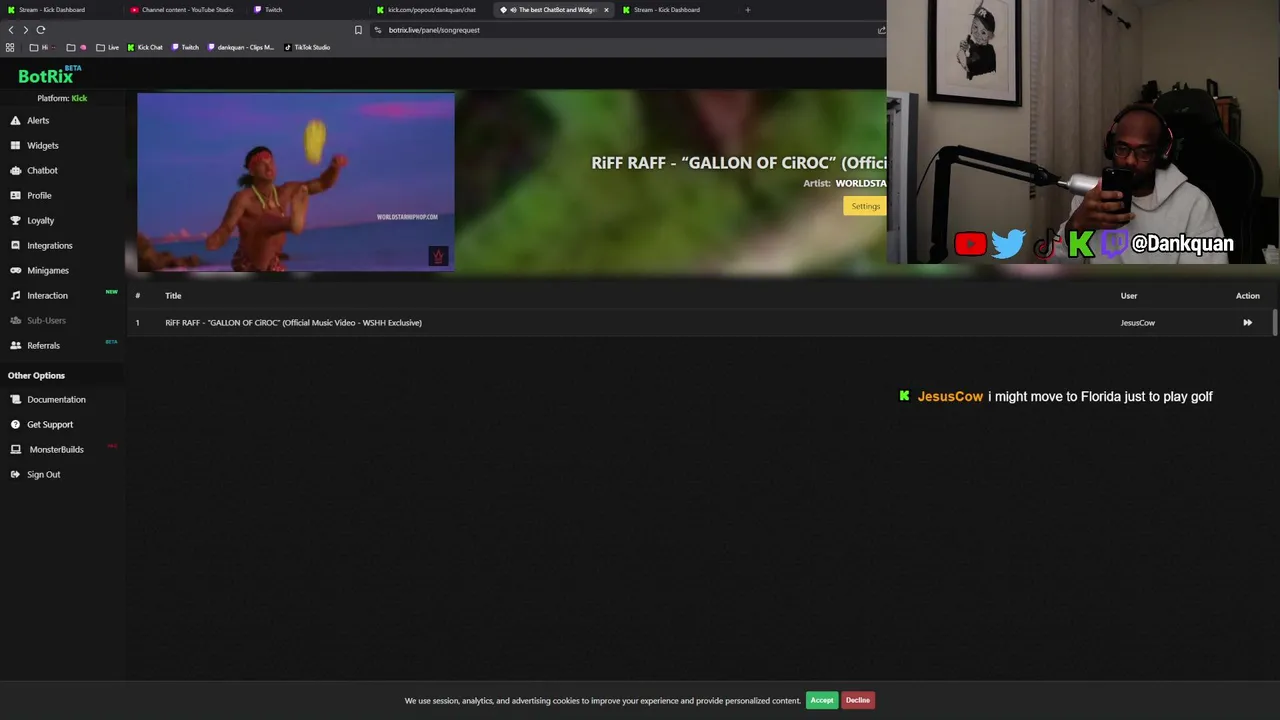The height and width of the screenshot is (720, 1280).
Task: Decline cookies with the red Decline button
Action: tap(858, 700)
